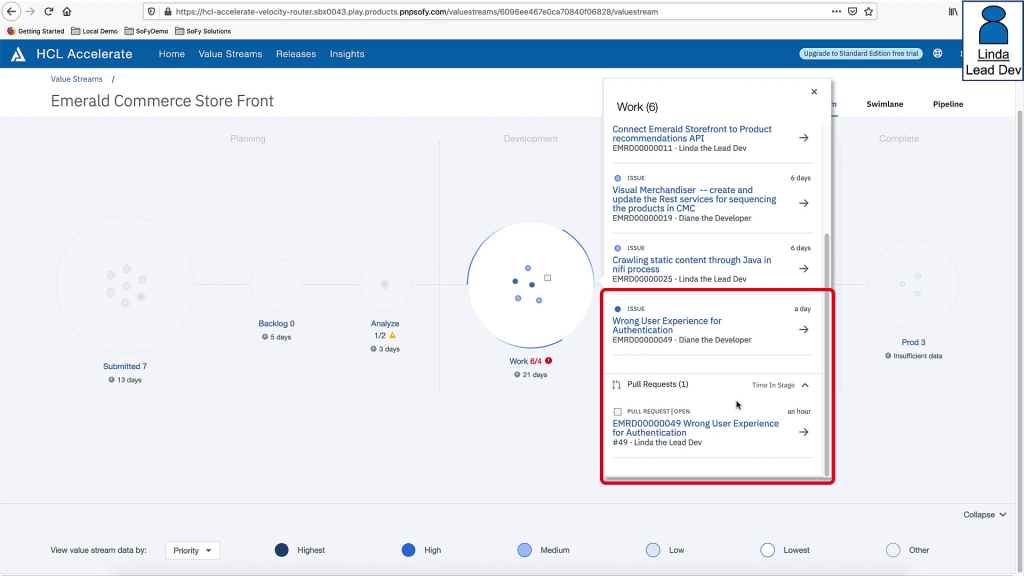Collapse the bottom legend panel
The width and height of the screenshot is (1024, 576).
(985, 515)
